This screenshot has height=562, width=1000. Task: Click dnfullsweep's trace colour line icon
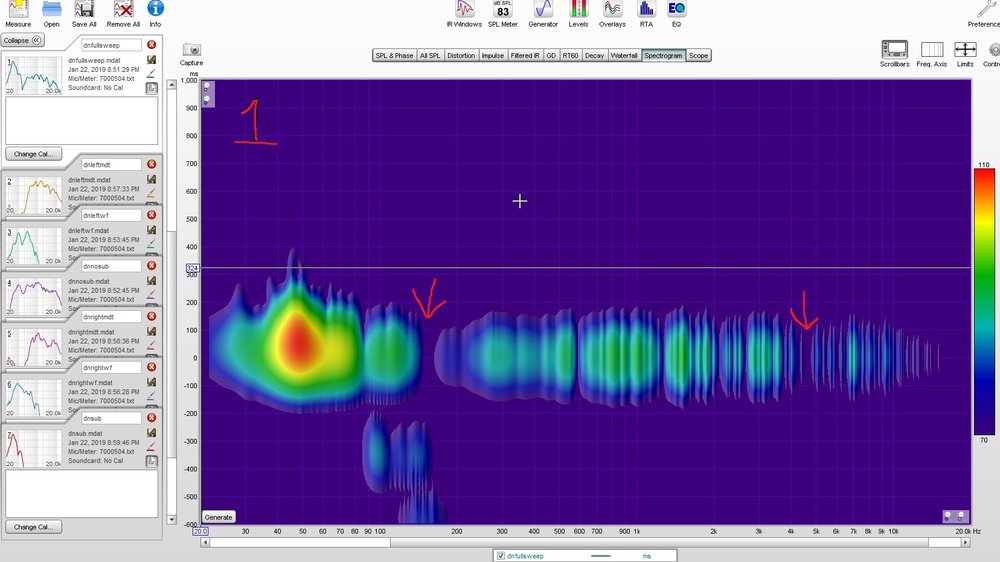(x=151, y=74)
